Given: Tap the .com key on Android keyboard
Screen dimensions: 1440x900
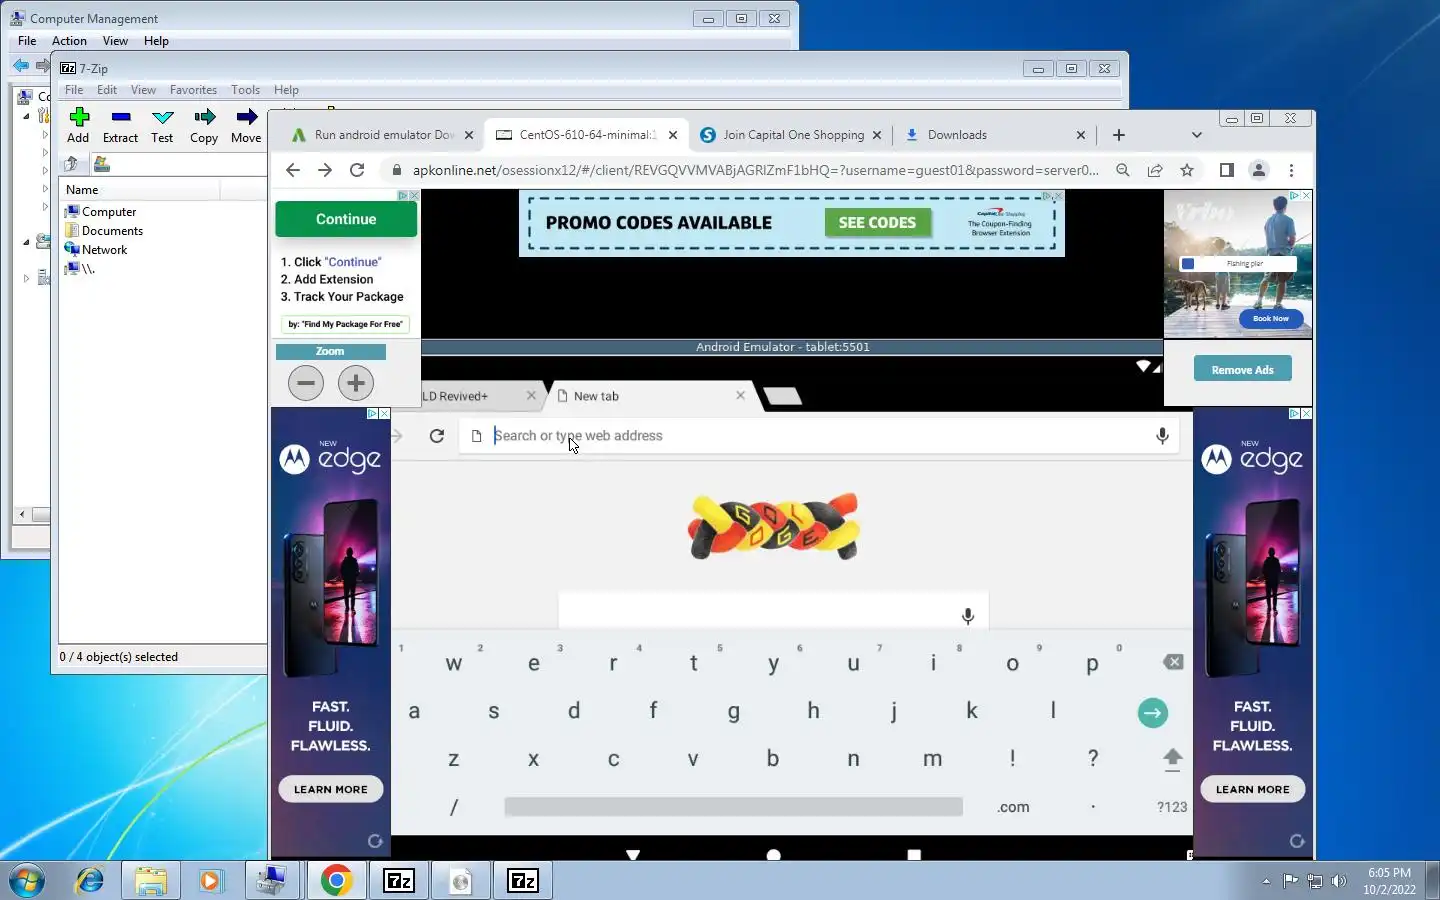Looking at the screenshot, I should click(x=1013, y=807).
